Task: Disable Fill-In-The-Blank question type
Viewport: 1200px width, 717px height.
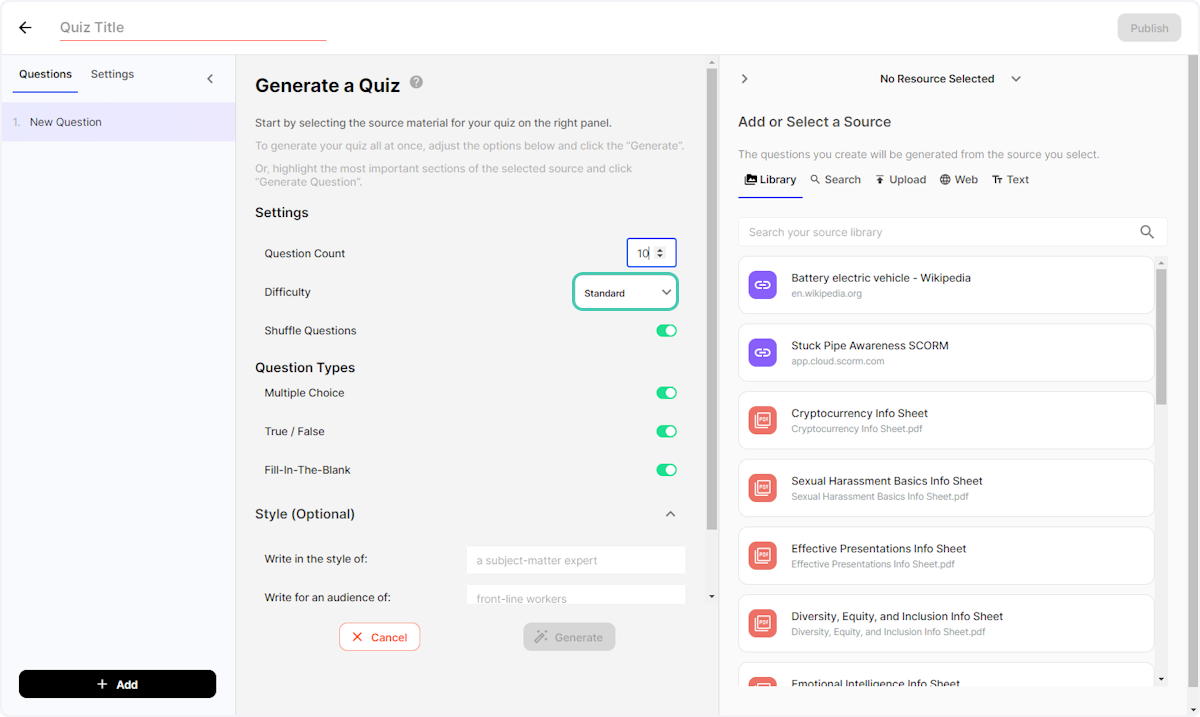Action: (666, 469)
